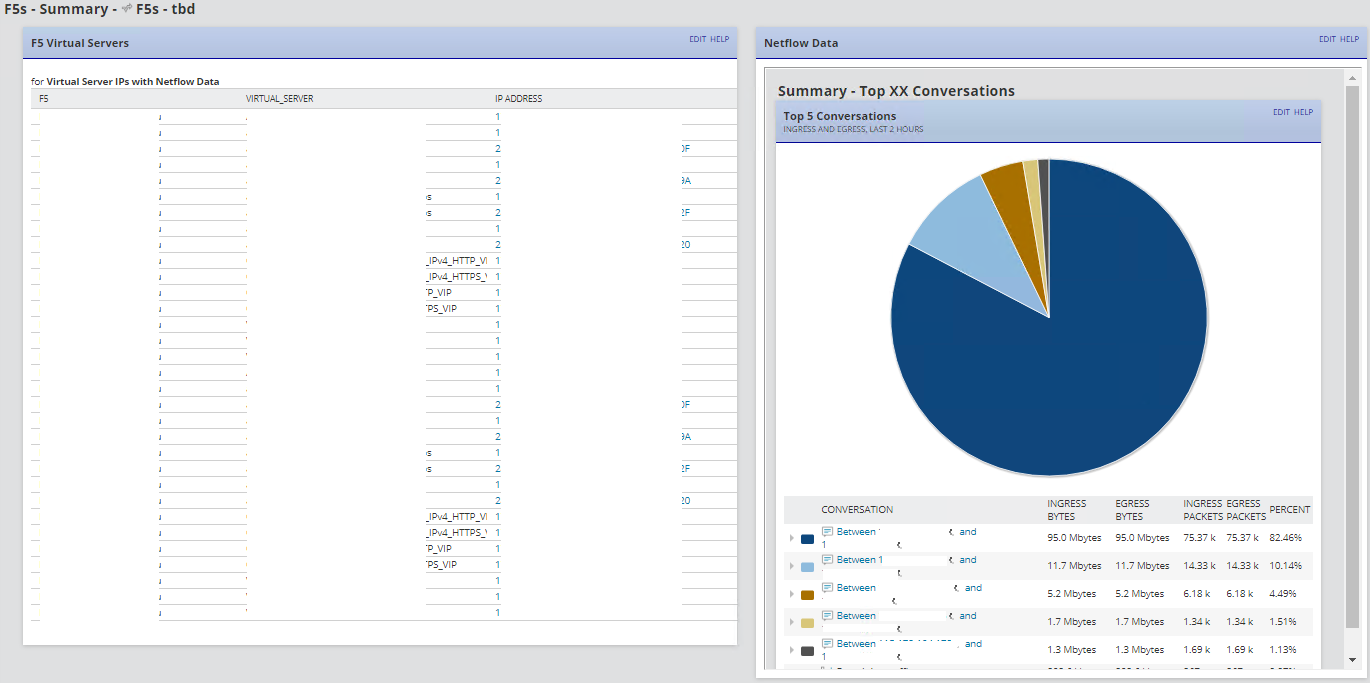
Task: Click the 10.14% percent value
Action: (x=1285, y=566)
